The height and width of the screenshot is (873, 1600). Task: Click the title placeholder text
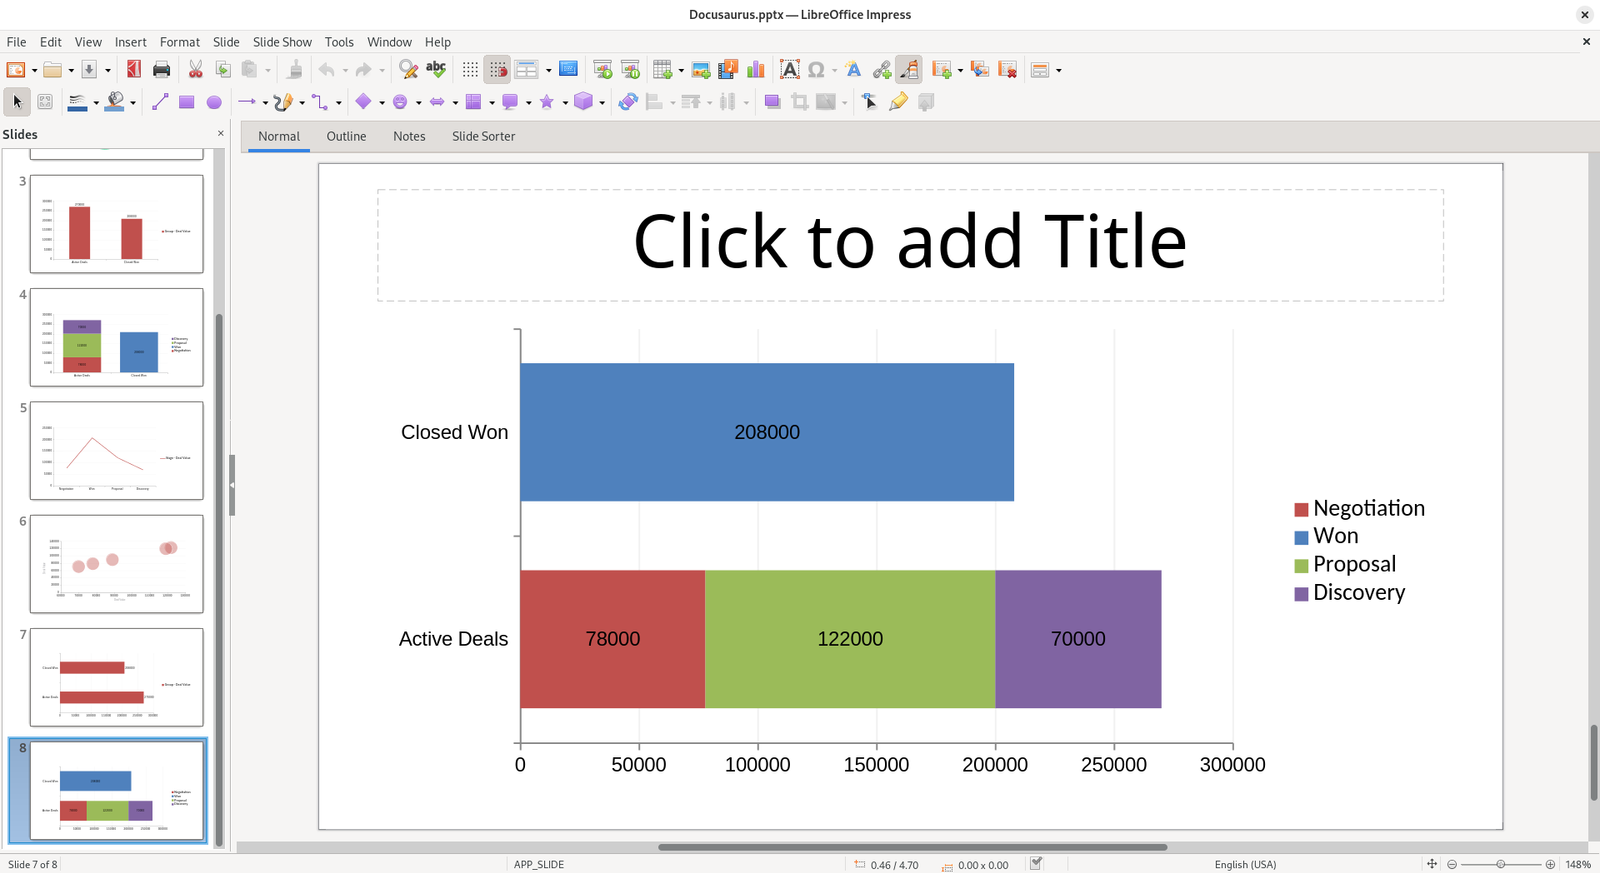(x=910, y=242)
